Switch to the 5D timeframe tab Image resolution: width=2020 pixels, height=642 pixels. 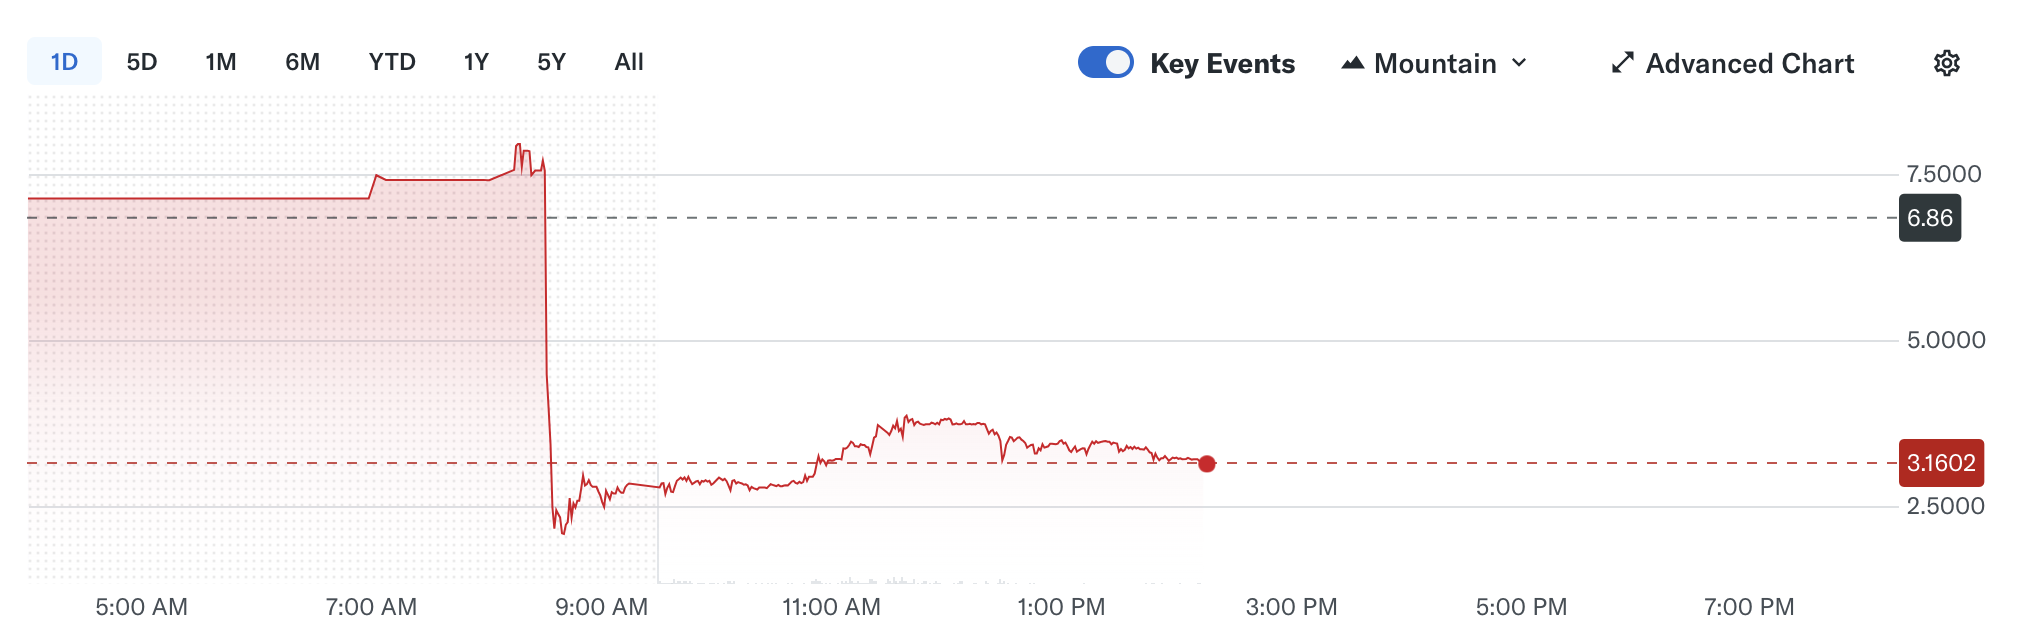point(142,62)
